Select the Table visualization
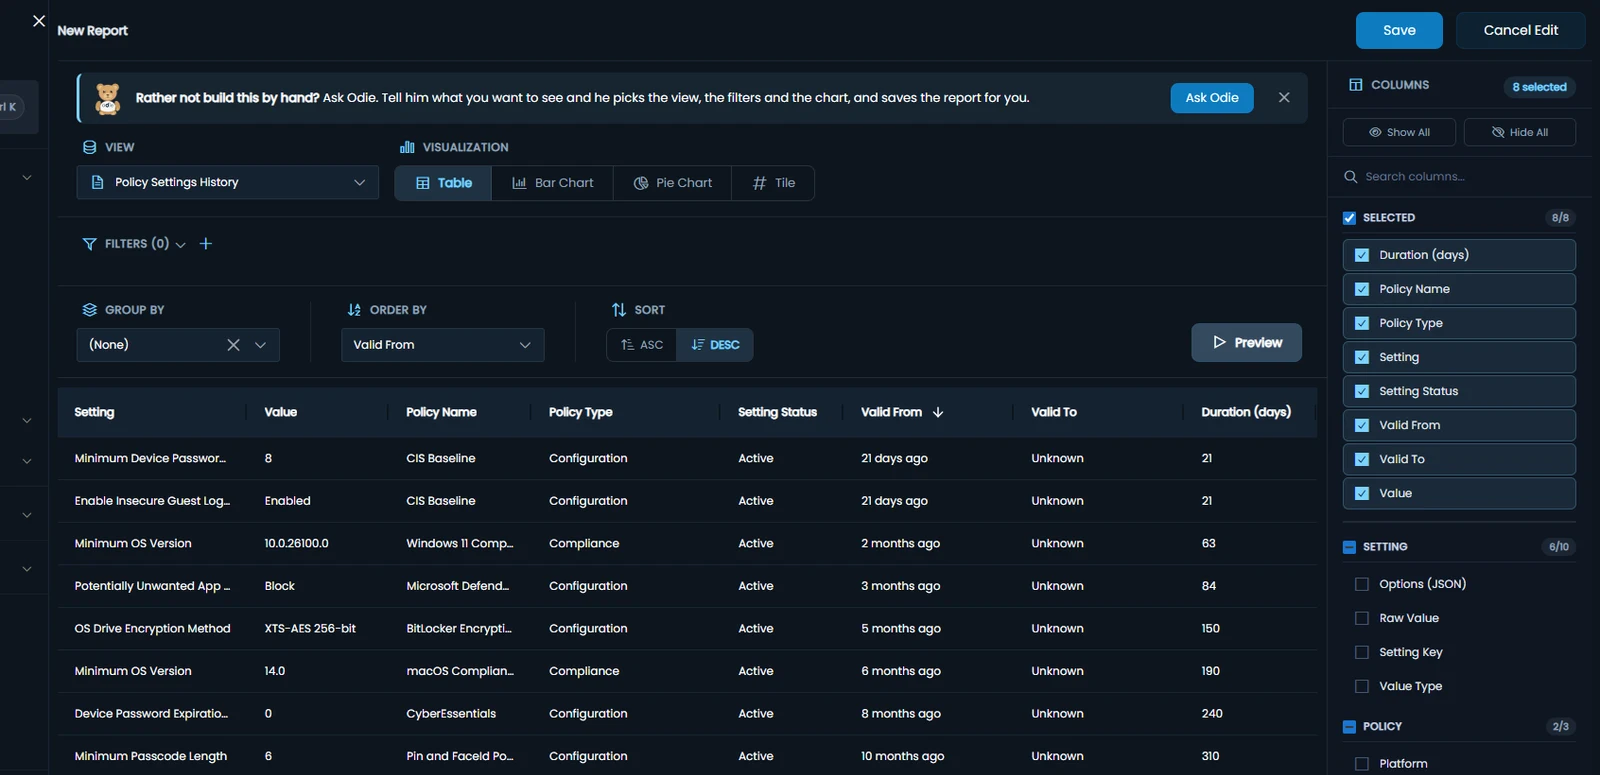This screenshot has height=775, width=1600. [443, 183]
